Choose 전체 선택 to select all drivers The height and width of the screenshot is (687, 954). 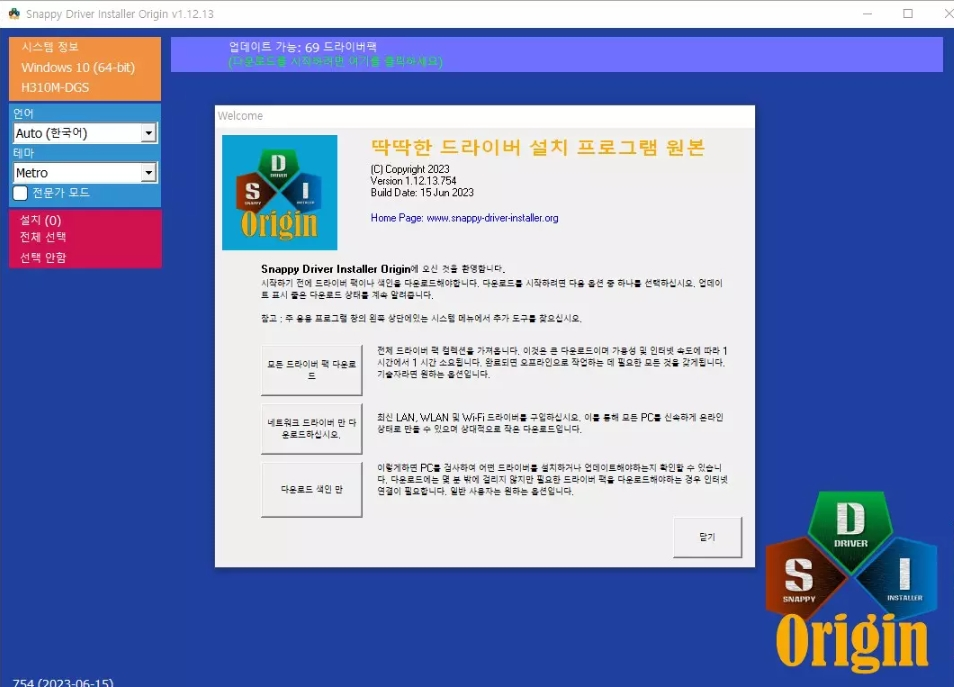click(x=43, y=237)
